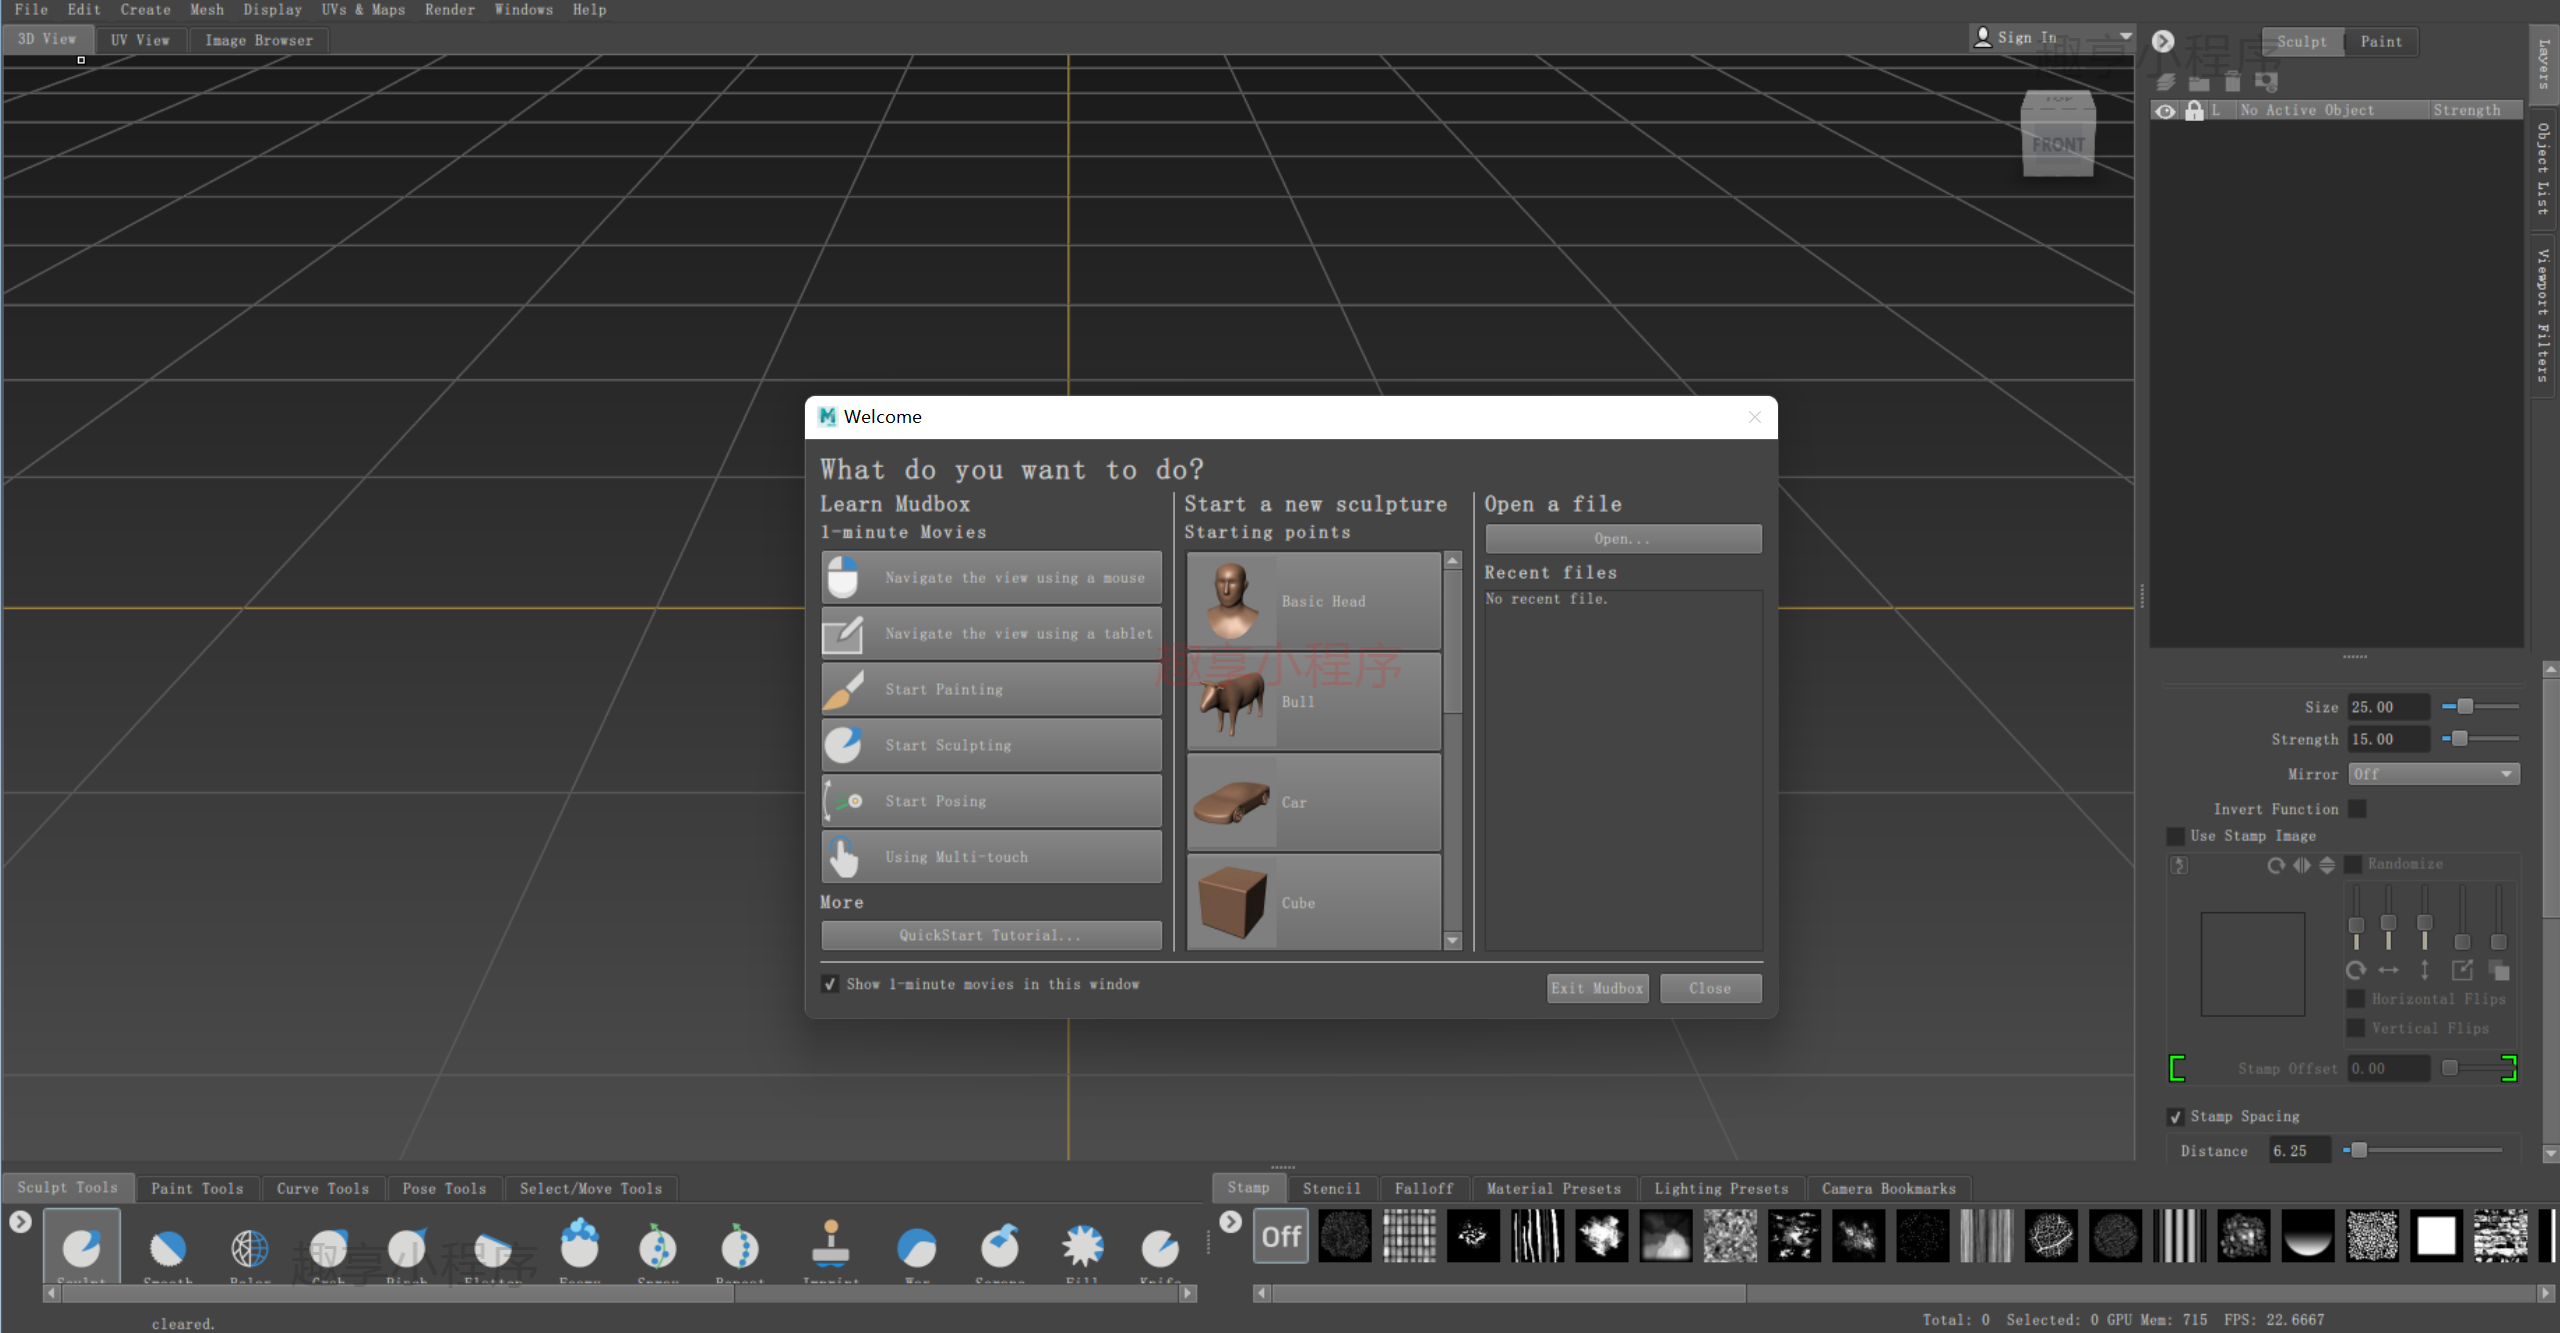Image resolution: width=2560 pixels, height=1333 pixels.
Task: Select the Imprint stamp tool
Action: tap(831, 1245)
